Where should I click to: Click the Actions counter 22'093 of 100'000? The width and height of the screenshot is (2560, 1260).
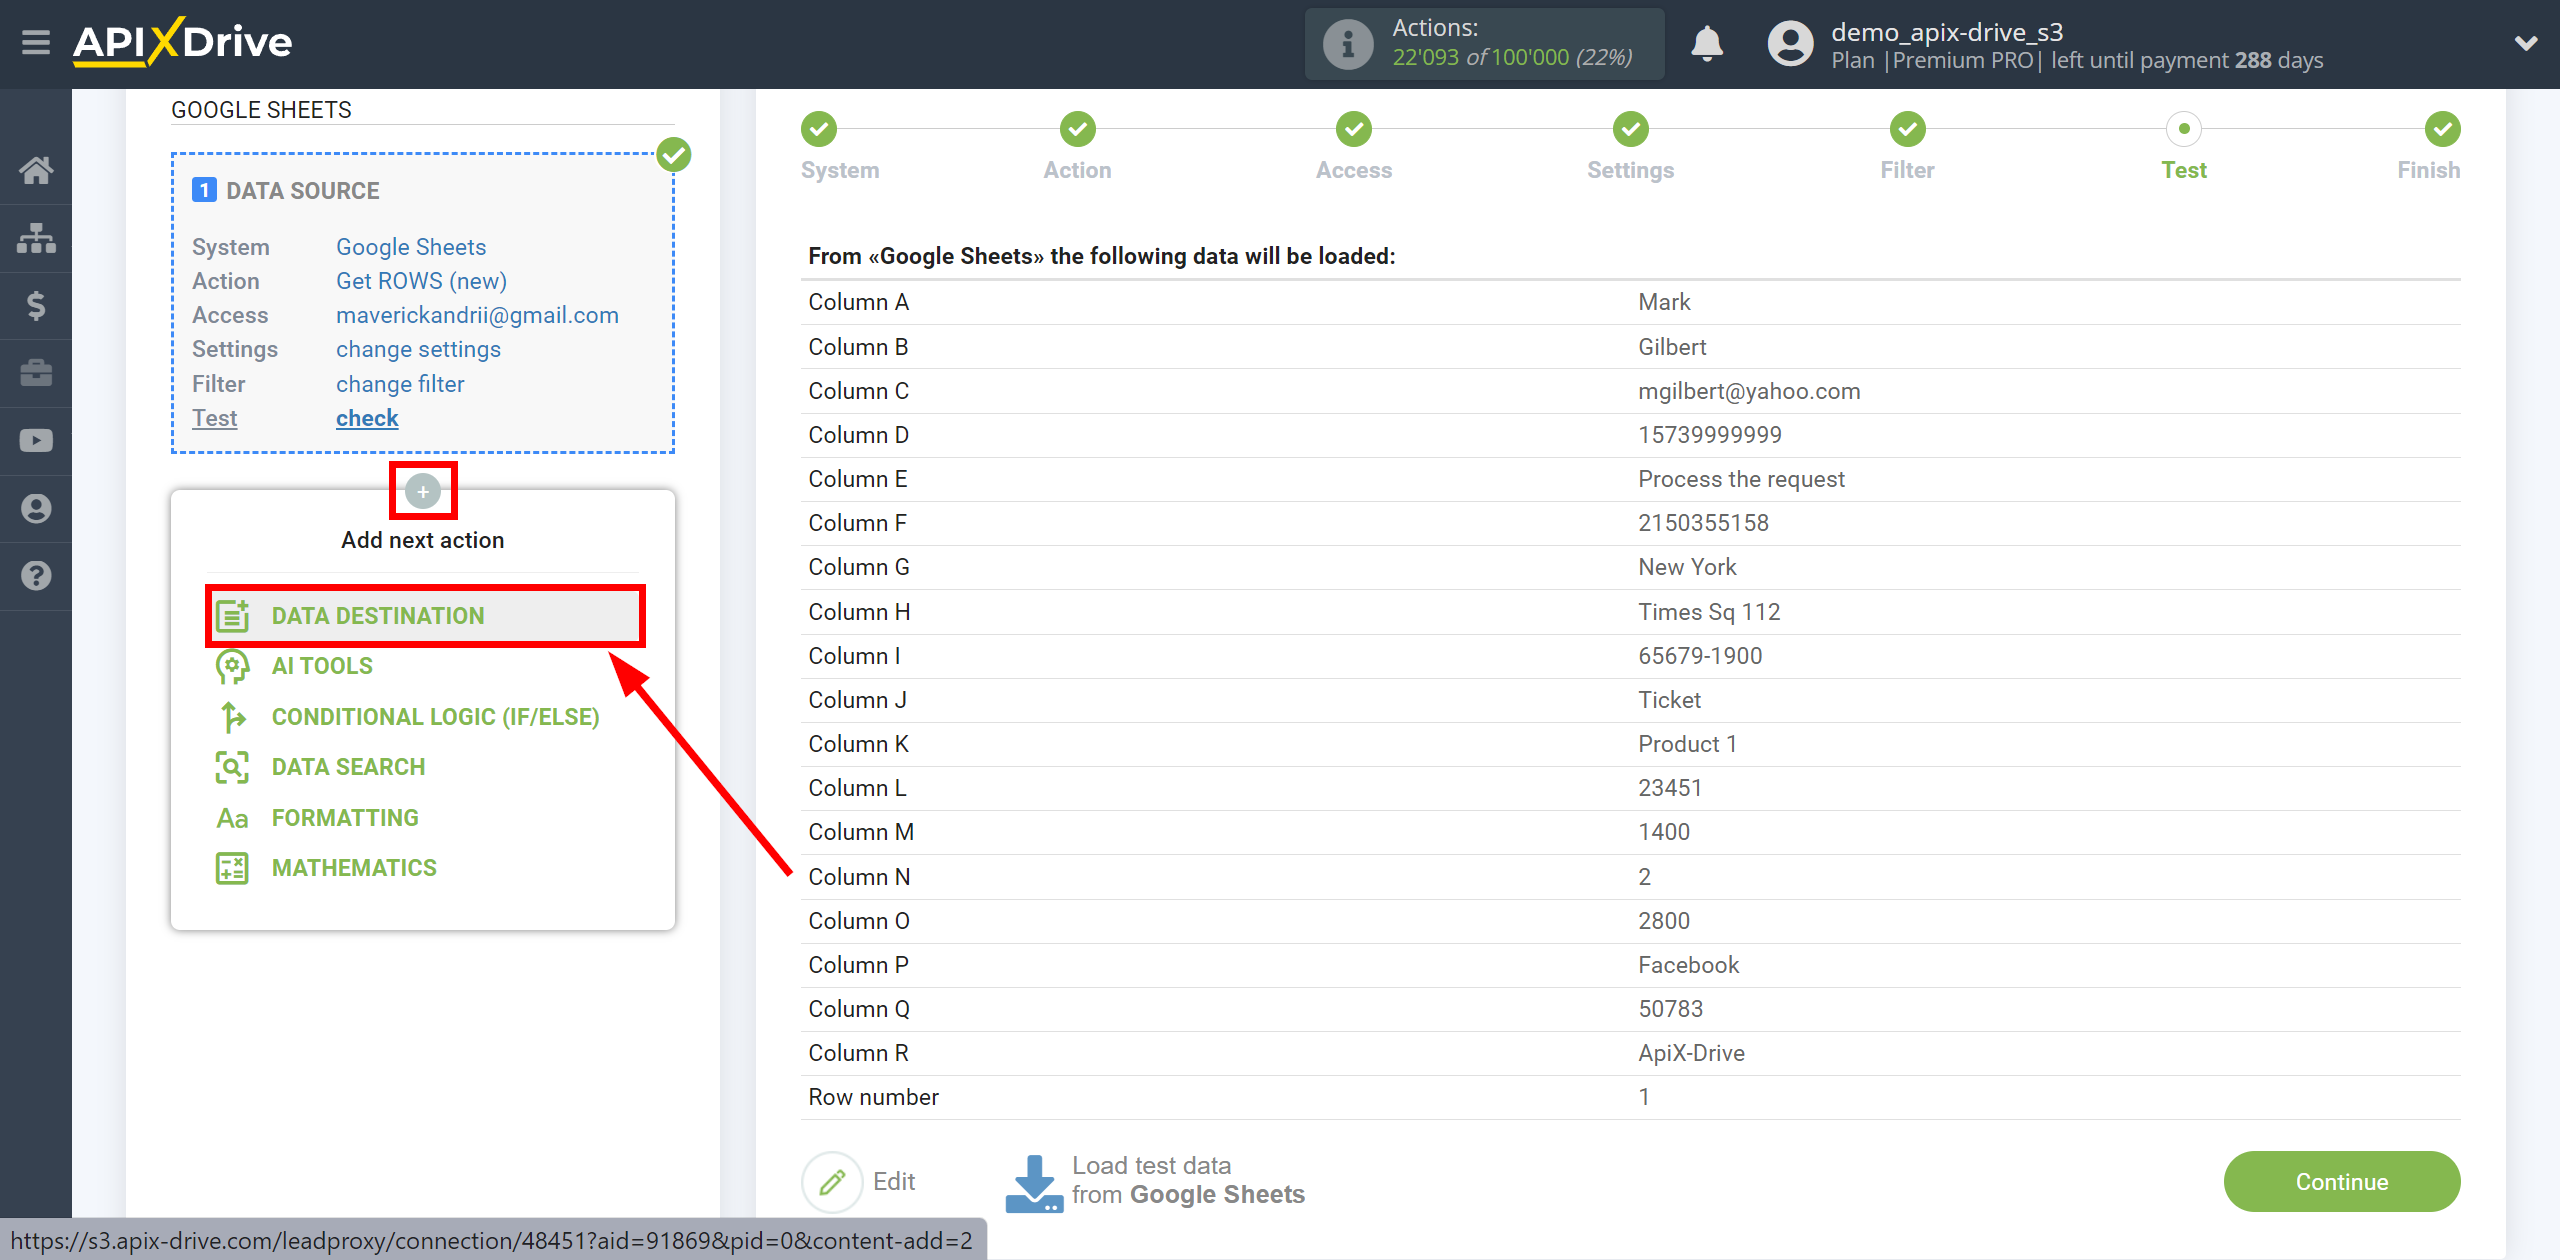(x=1512, y=58)
